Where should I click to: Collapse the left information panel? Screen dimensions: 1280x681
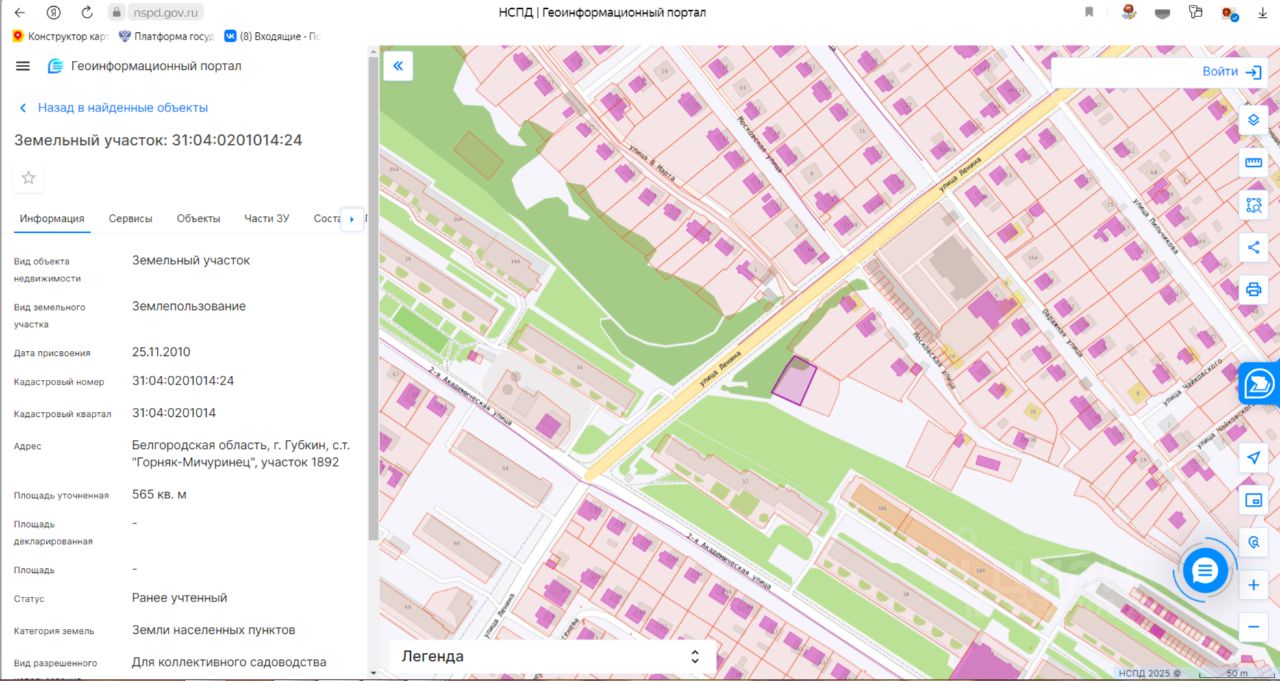tap(398, 66)
